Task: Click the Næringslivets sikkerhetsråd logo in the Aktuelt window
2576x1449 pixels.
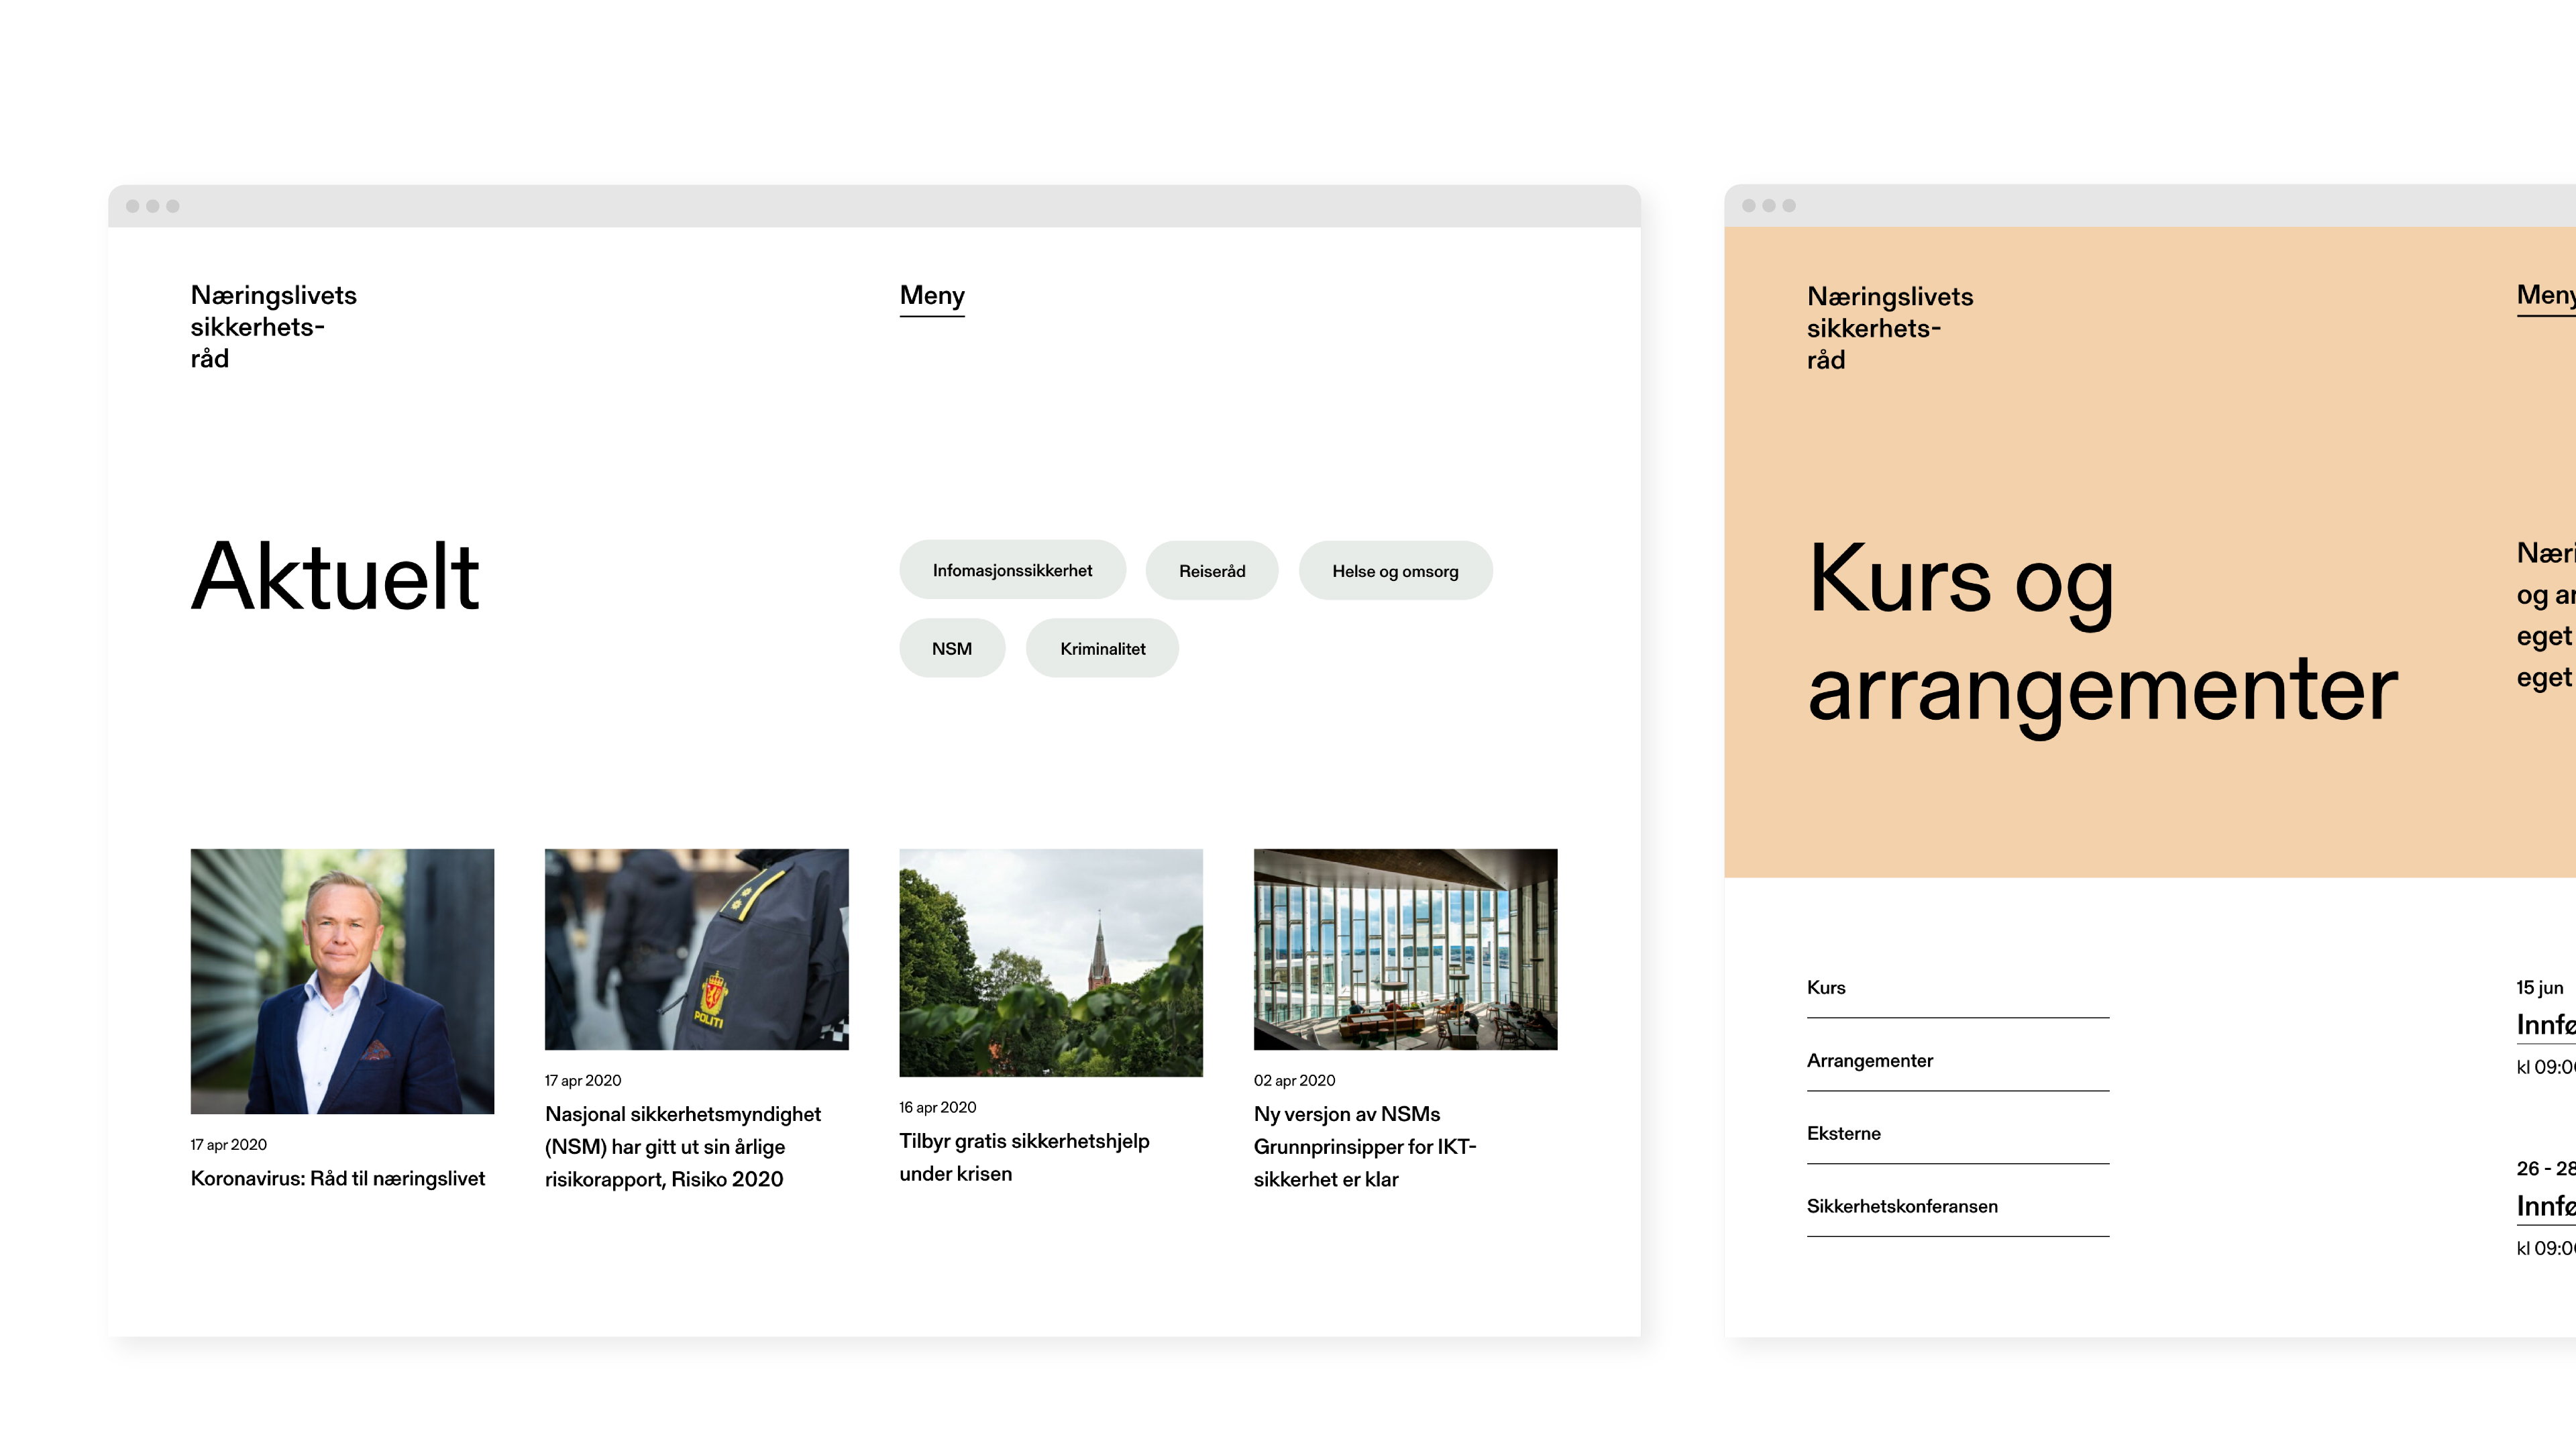Action: (x=273, y=327)
